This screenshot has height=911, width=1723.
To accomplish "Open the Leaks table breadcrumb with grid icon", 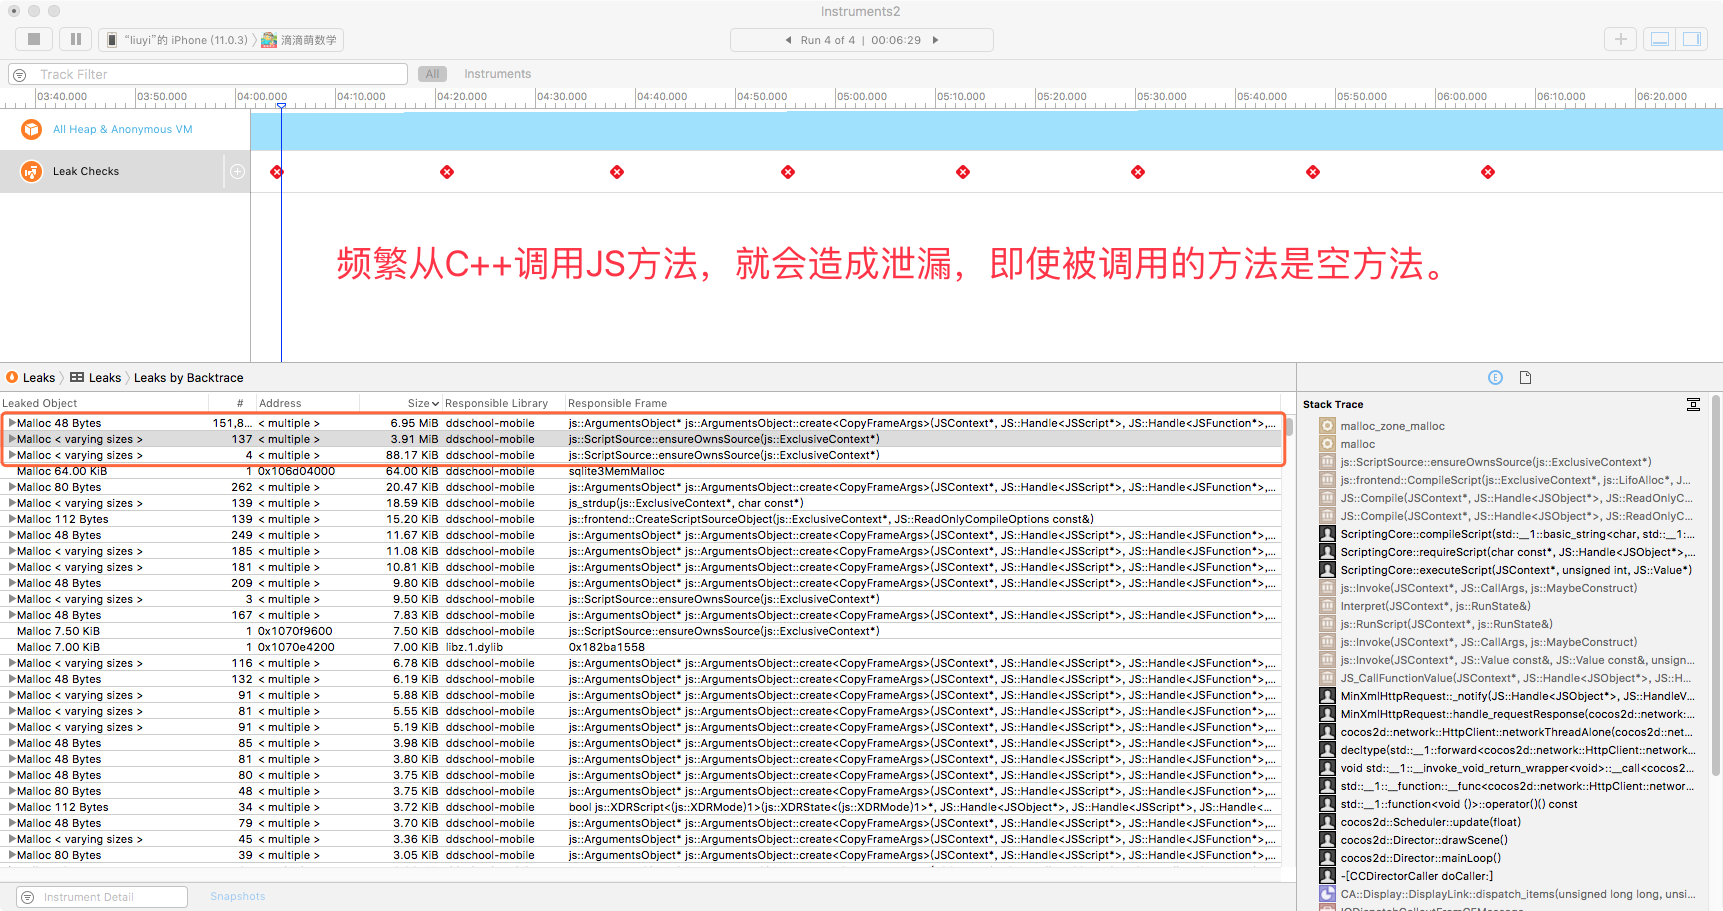I will pos(96,377).
